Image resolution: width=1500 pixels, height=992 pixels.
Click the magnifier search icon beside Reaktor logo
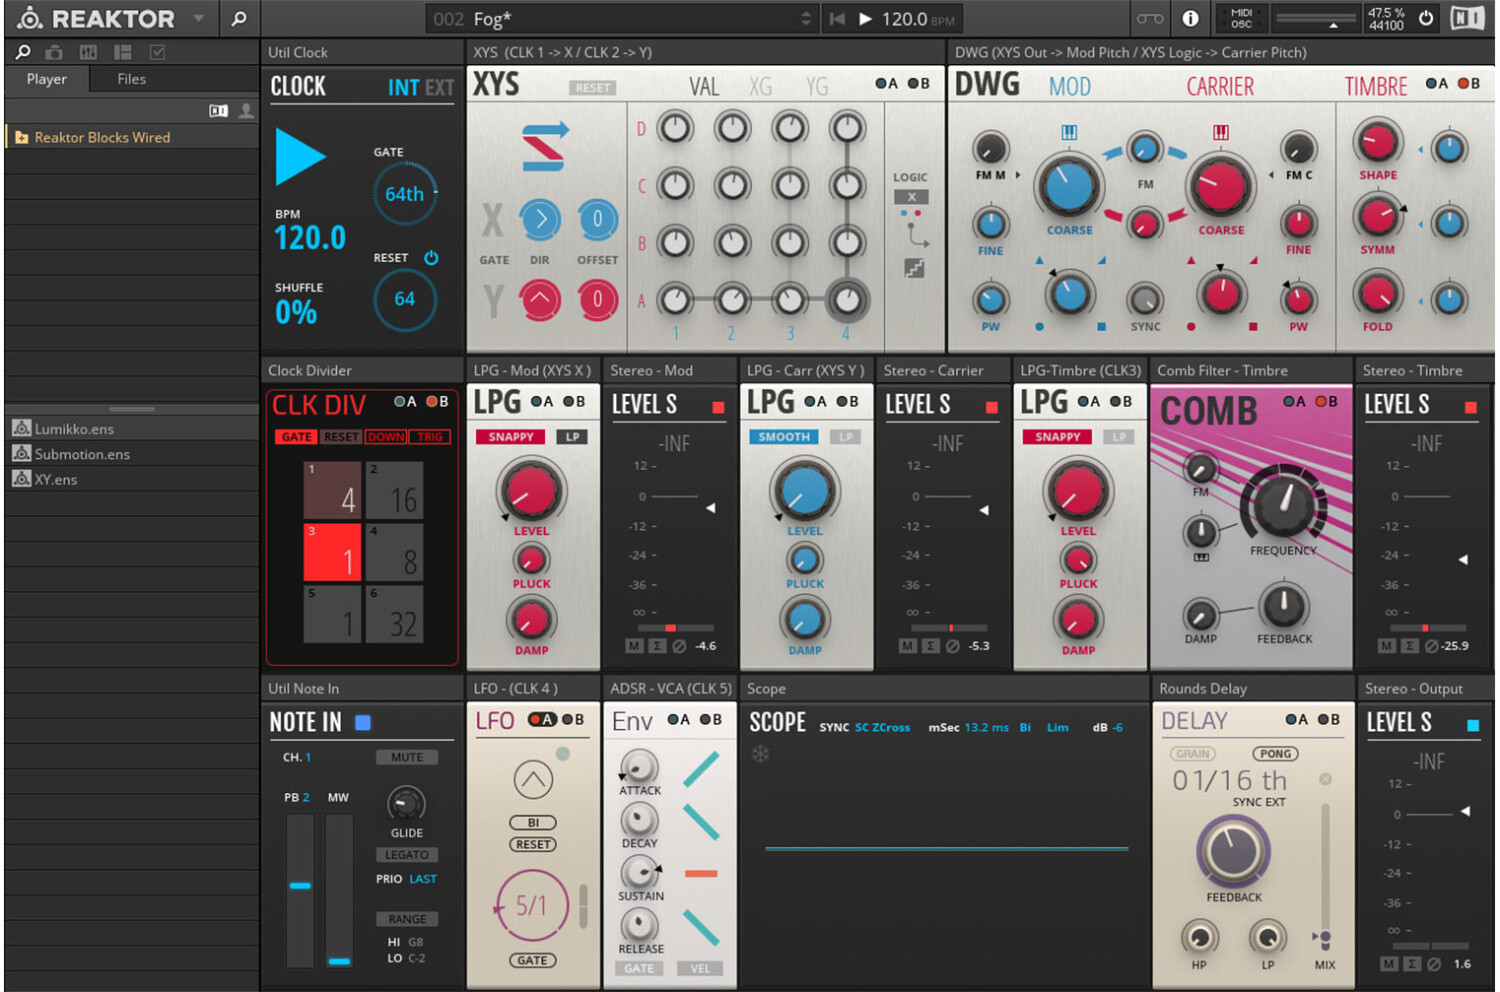click(x=239, y=19)
